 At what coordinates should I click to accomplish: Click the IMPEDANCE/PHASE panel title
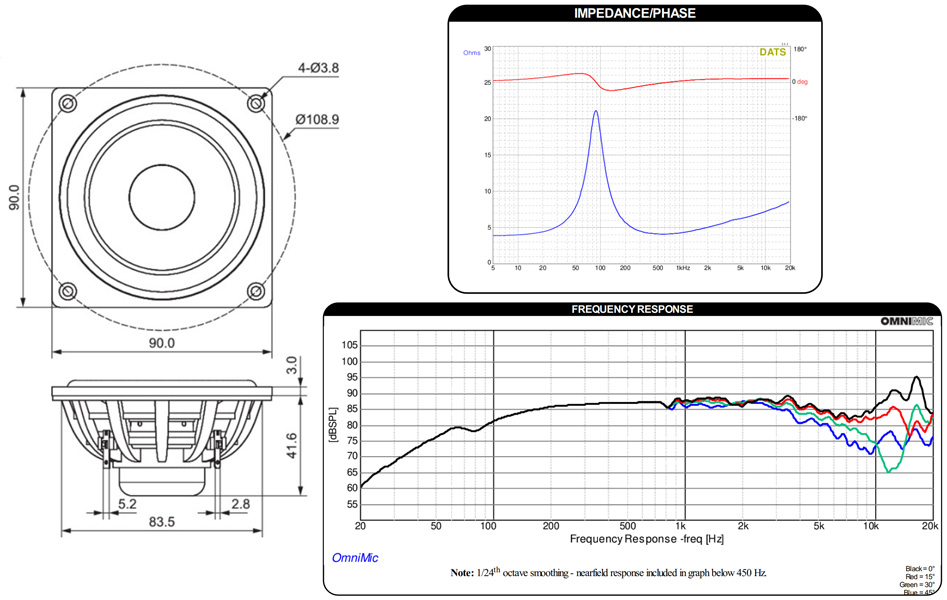point(634,13)
